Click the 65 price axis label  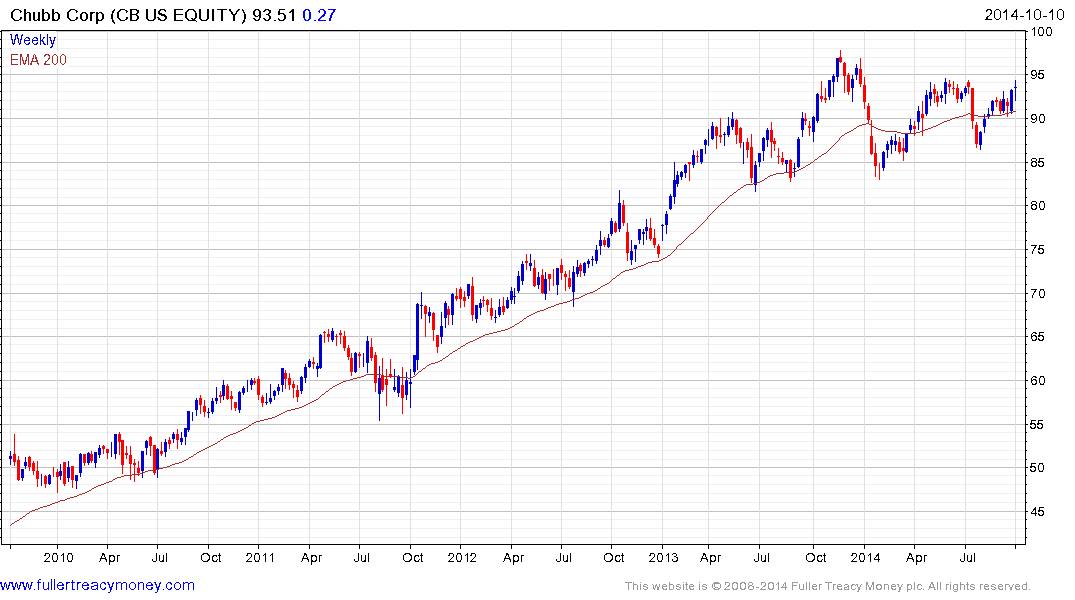click(x=1039, y=337)
